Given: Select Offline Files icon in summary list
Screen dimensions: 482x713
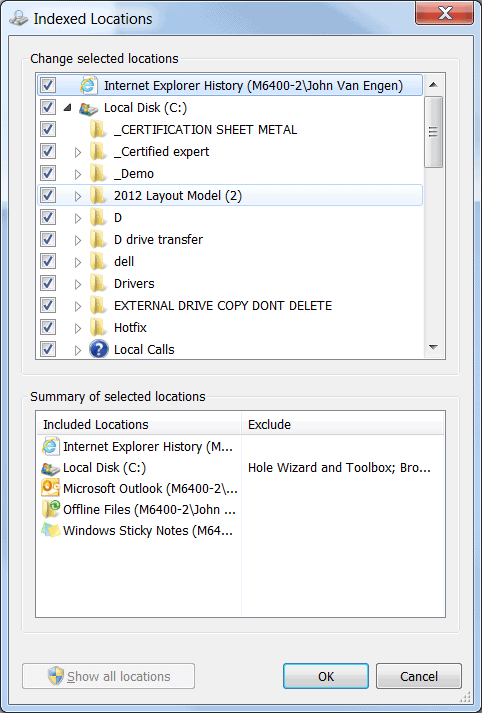Looking at the screenshot, I should tap(50, 509).
